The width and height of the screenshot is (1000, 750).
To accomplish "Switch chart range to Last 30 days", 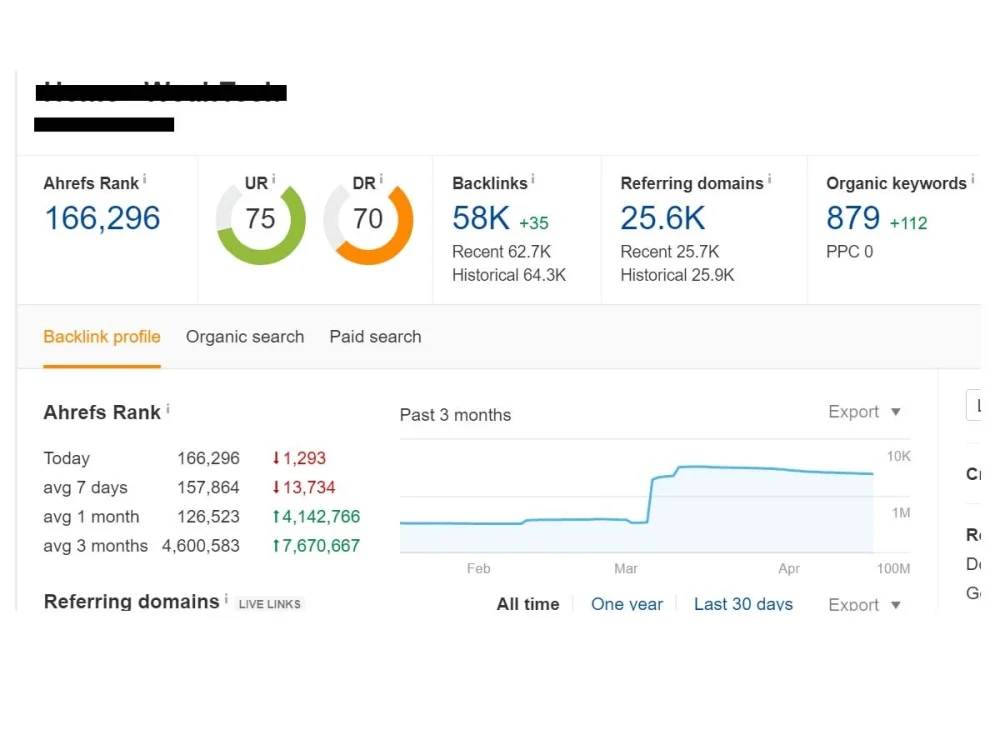I will [743, 604].
